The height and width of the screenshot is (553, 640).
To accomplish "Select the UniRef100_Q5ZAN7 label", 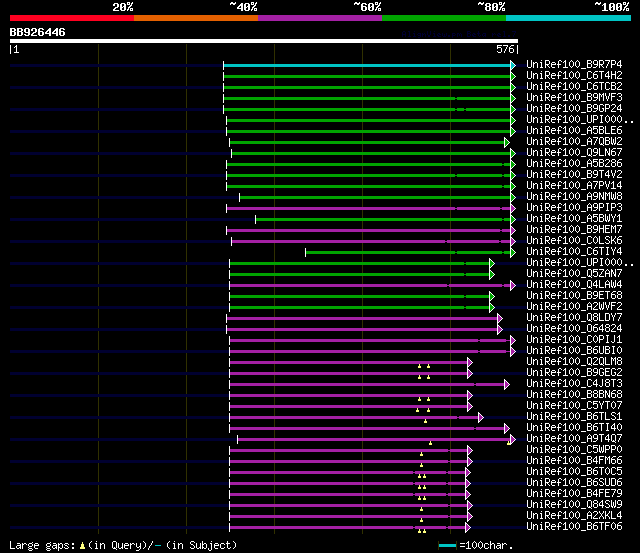I will point(574,273).
